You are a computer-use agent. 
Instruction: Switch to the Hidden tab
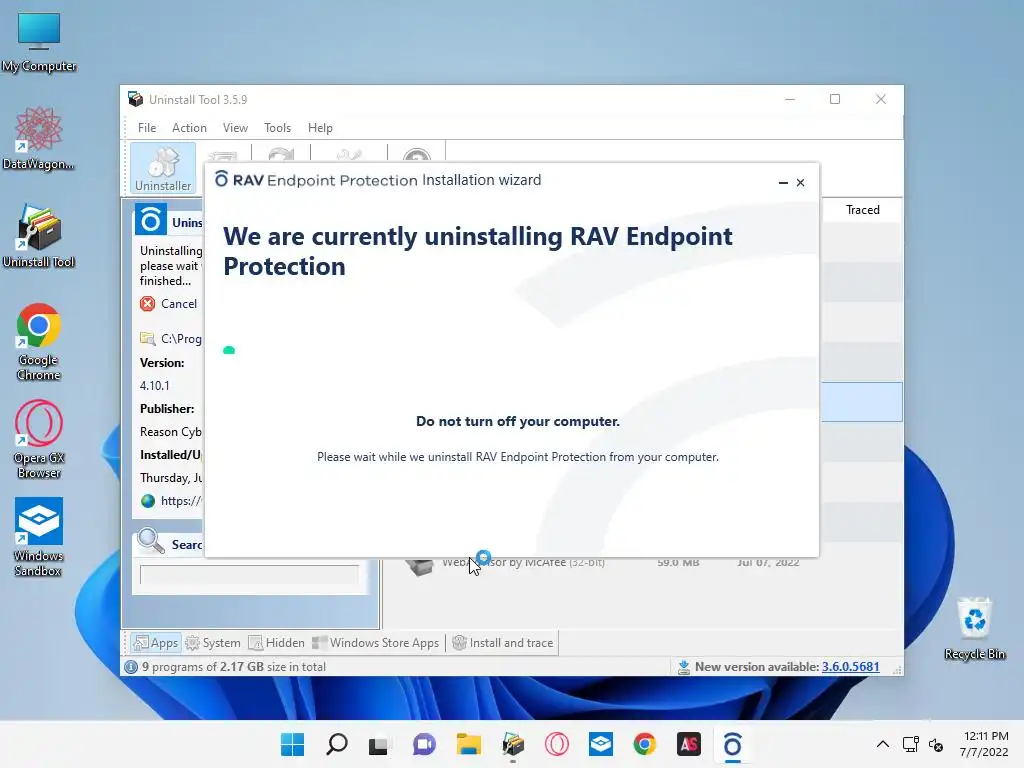coord(276,643)
